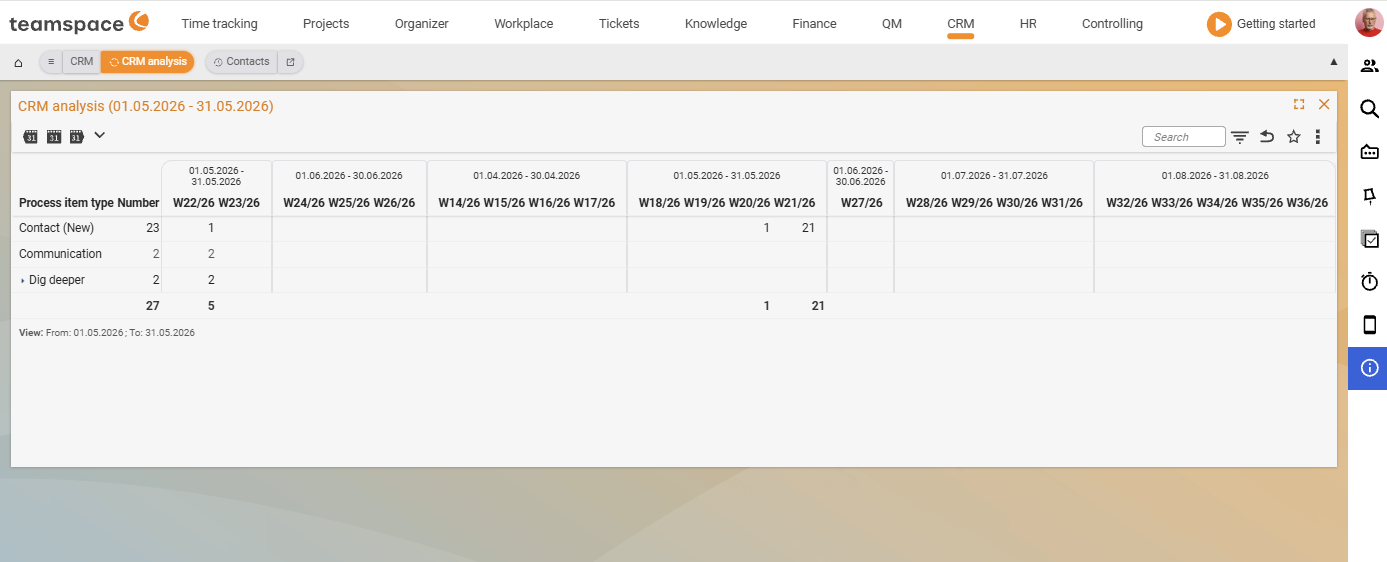Open the hamburger list menu beside CRM
This screenshot has width=1387, height=562.
[51, 62]
